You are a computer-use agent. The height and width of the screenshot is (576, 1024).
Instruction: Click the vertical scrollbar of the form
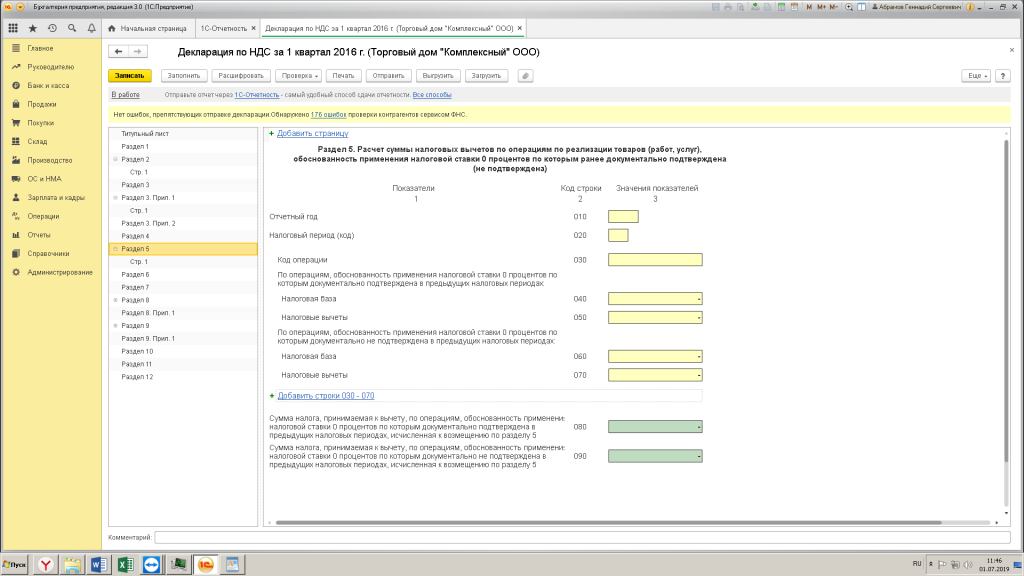(1006, 300)
